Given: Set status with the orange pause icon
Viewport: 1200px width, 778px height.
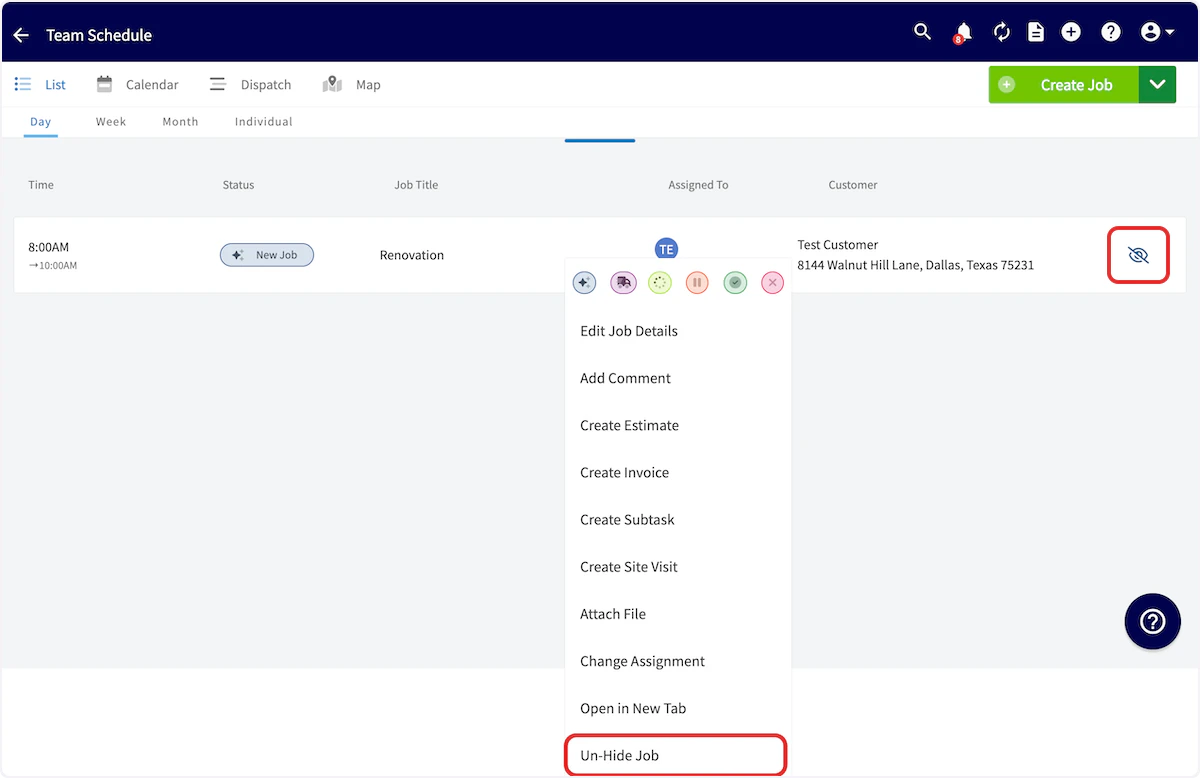Looking at the screenshot, I should tap(698, 283).
